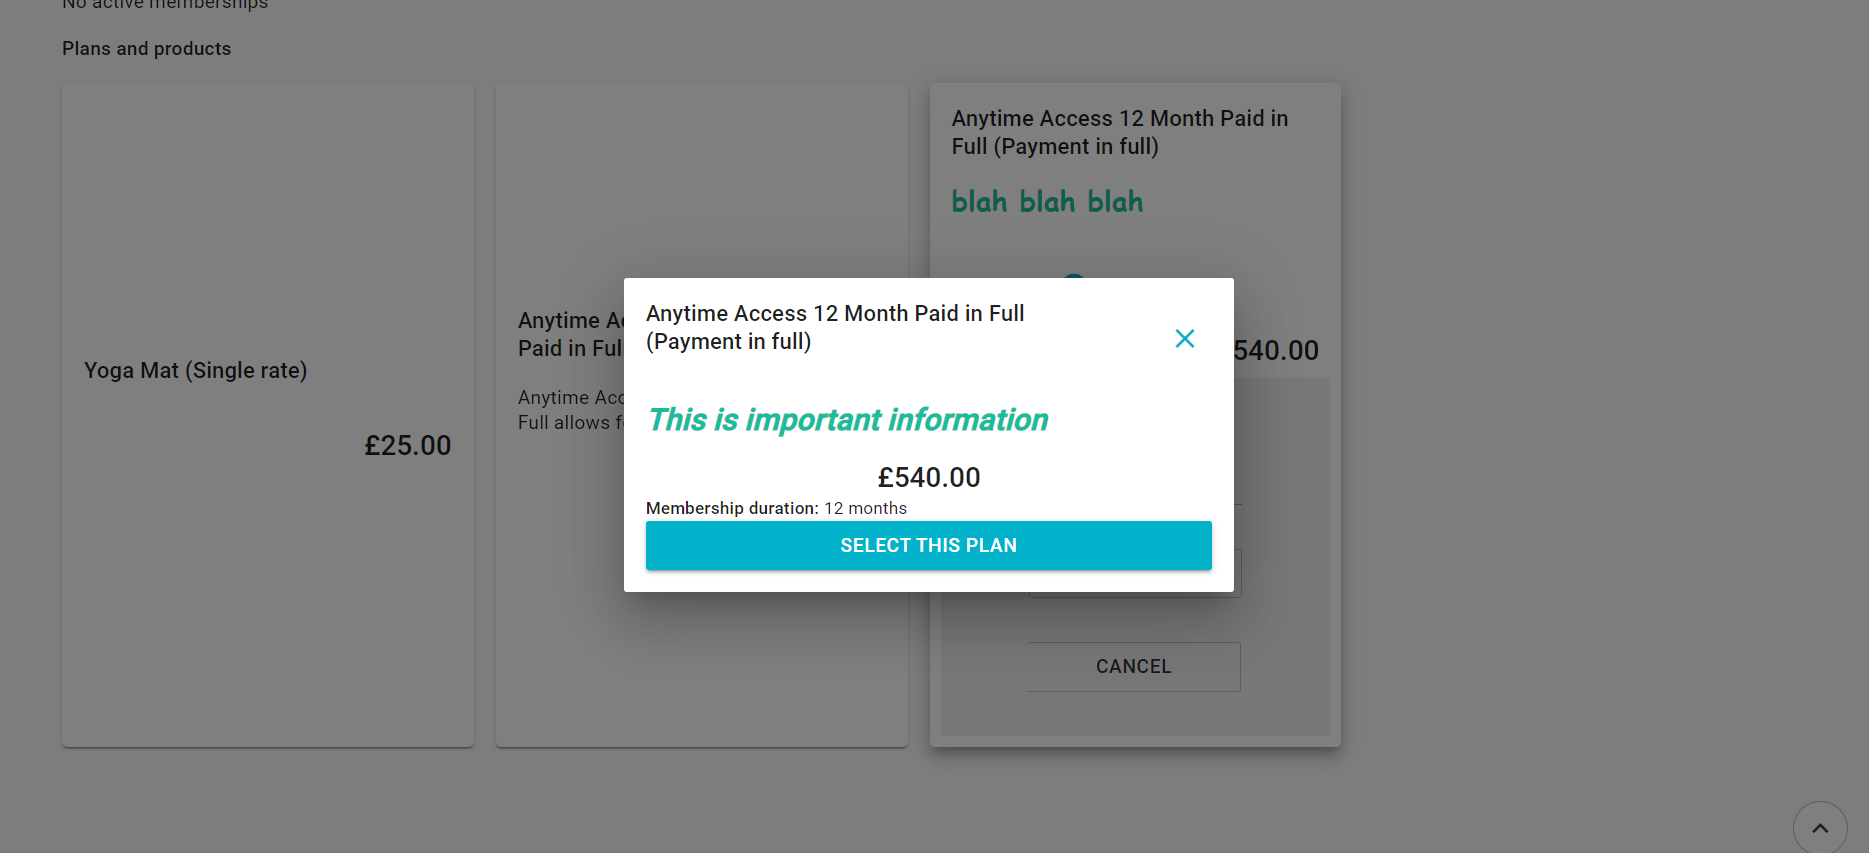This screenshot has width=1869, height=853.
Task: Click the "12 months" duration value
Action: (x=865, y=508)
